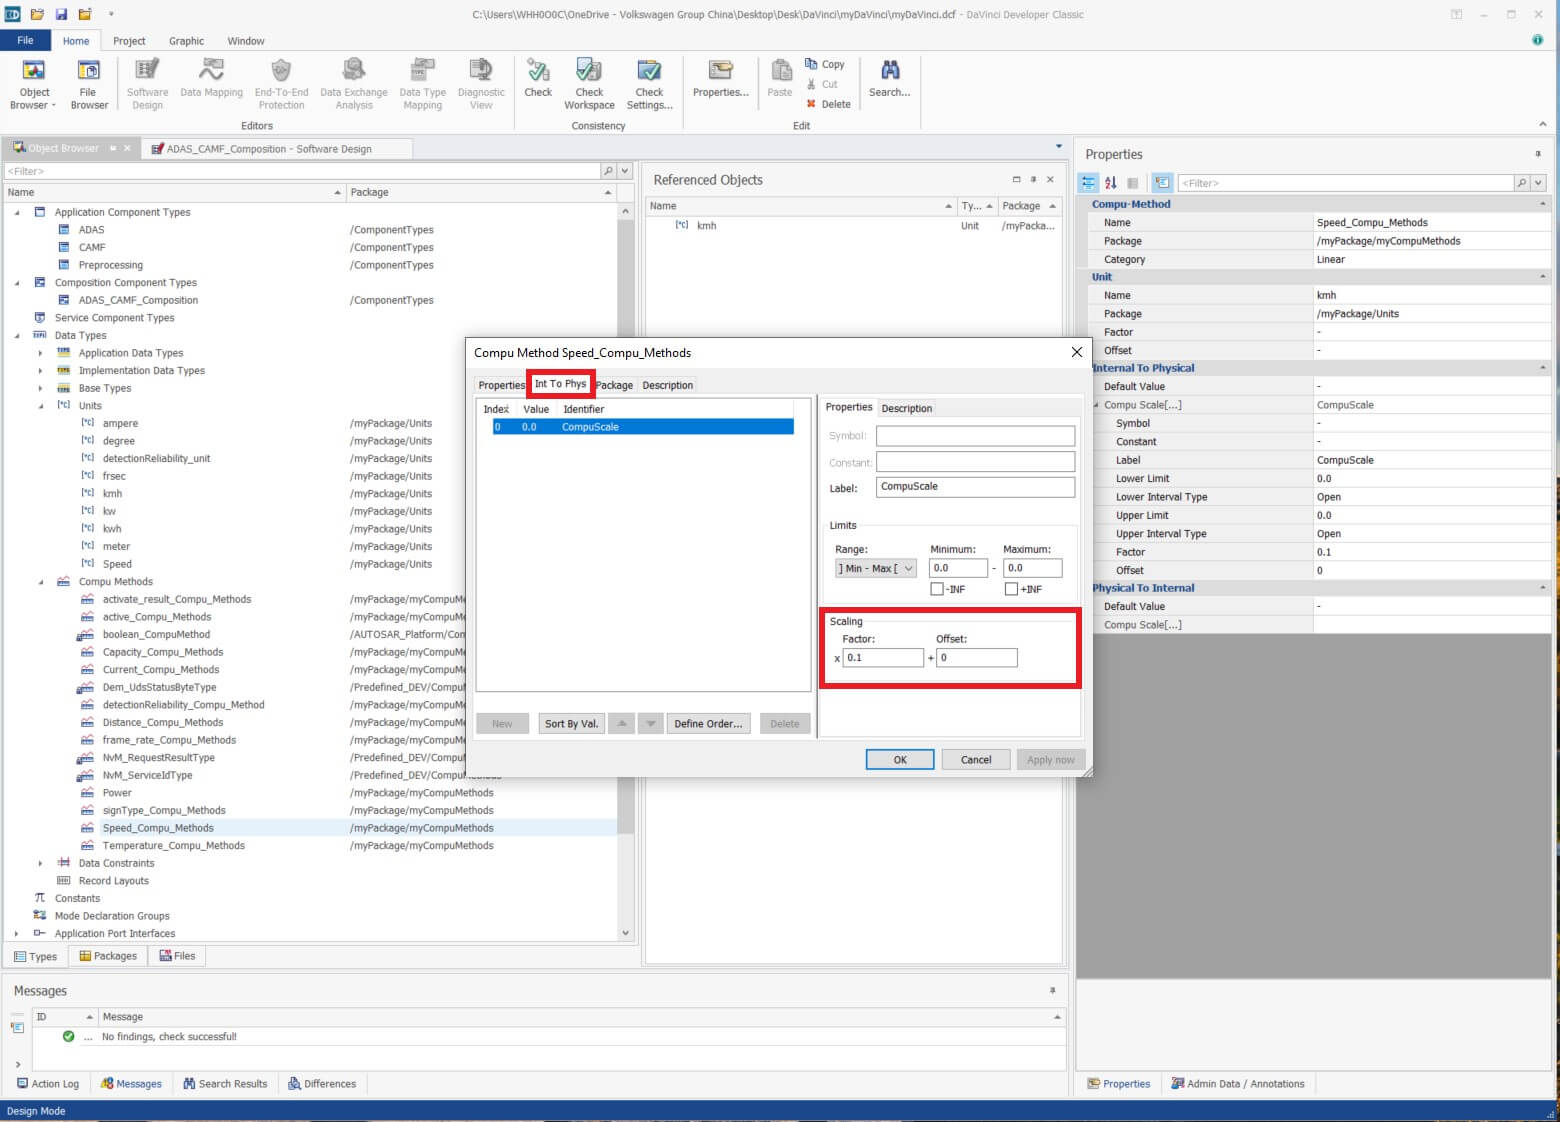1560x1122 pixels.
Task: Click the Object Browser ribbon icon
Action: coord(34,72)
